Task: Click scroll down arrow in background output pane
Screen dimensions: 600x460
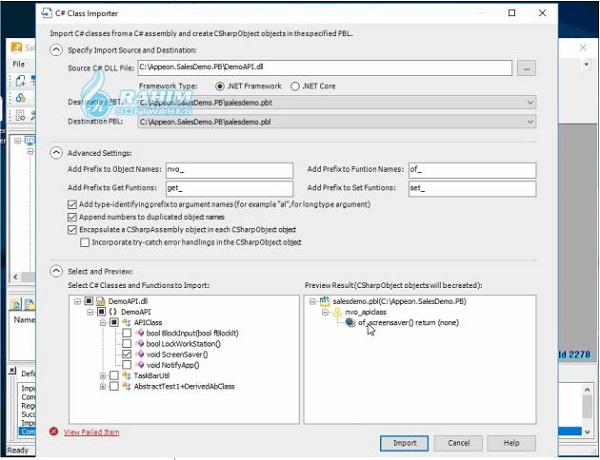Action: click(x=587, y=431)
